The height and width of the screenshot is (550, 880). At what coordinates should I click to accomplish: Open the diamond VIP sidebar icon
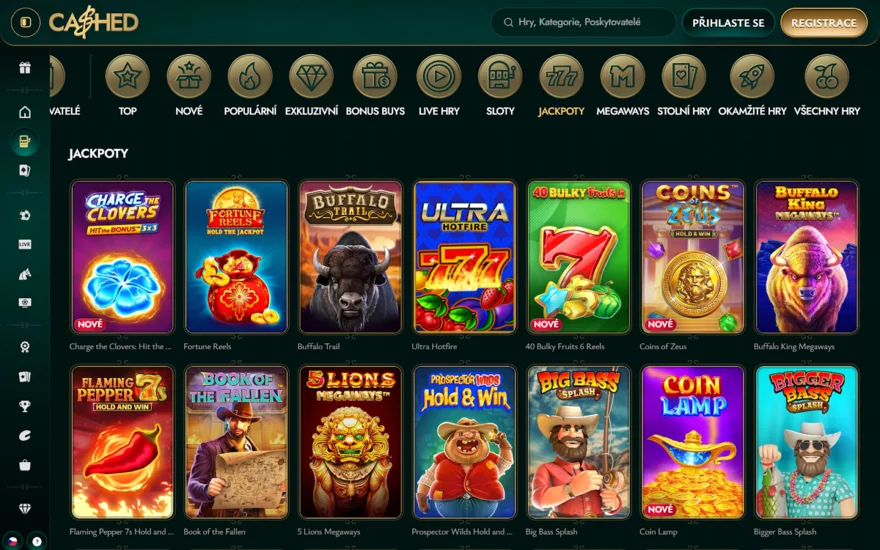(x=25, y=508)
